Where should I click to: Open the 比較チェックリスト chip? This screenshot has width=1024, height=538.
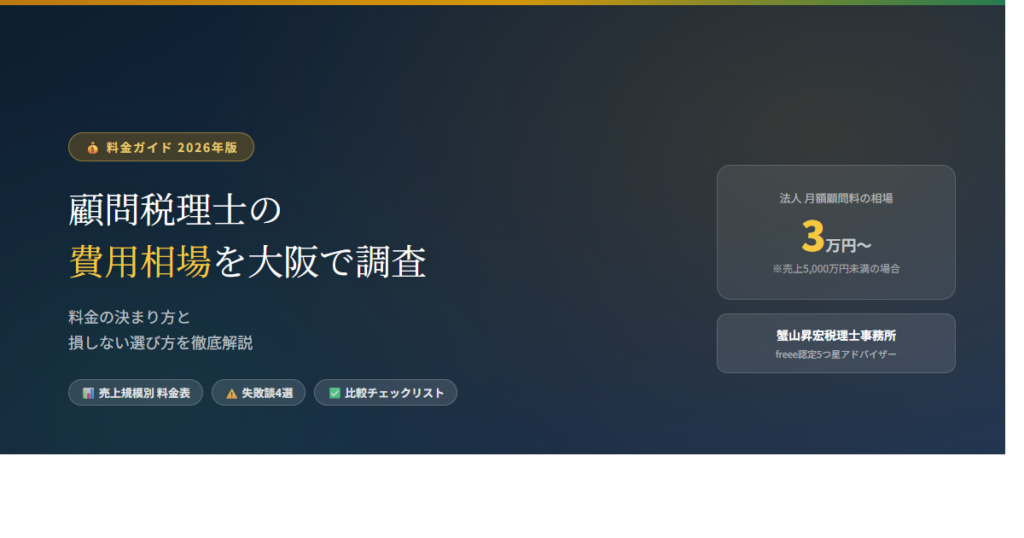pos(386,393)
